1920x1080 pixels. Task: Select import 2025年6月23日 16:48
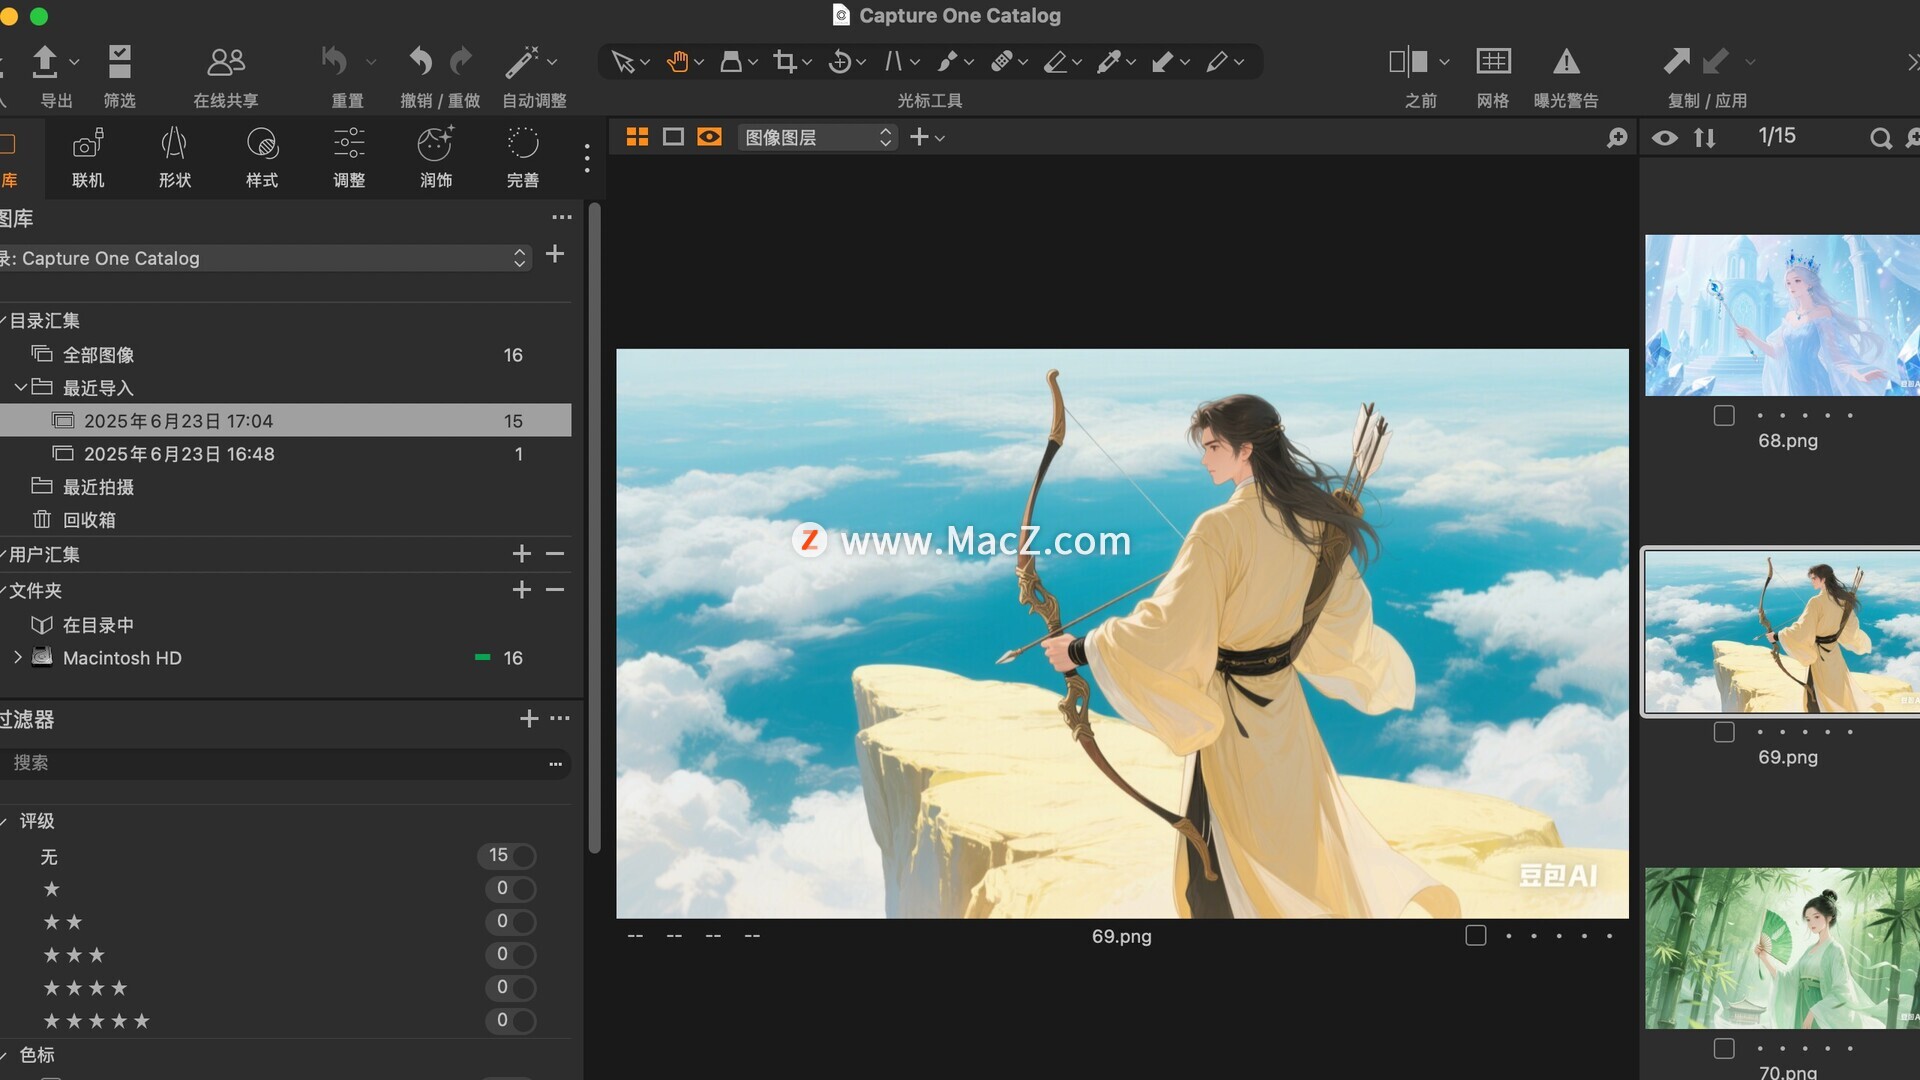point(286,454)
